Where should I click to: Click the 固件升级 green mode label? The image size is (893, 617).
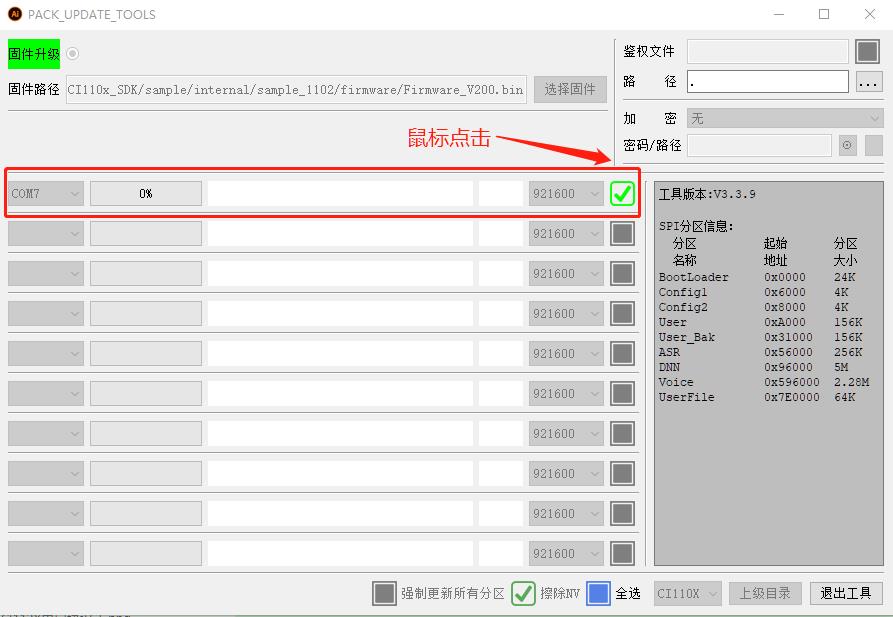click(x=34, y=54)
